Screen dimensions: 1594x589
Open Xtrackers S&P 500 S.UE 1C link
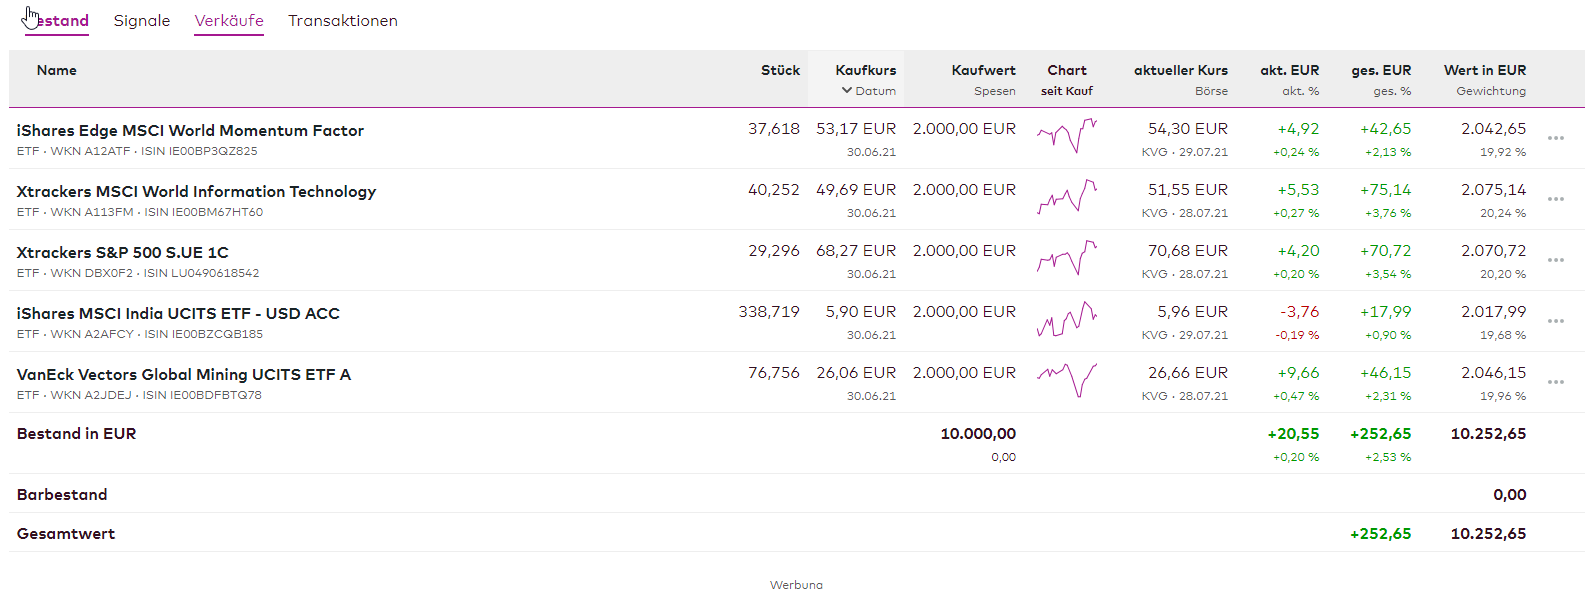(123, 253)
